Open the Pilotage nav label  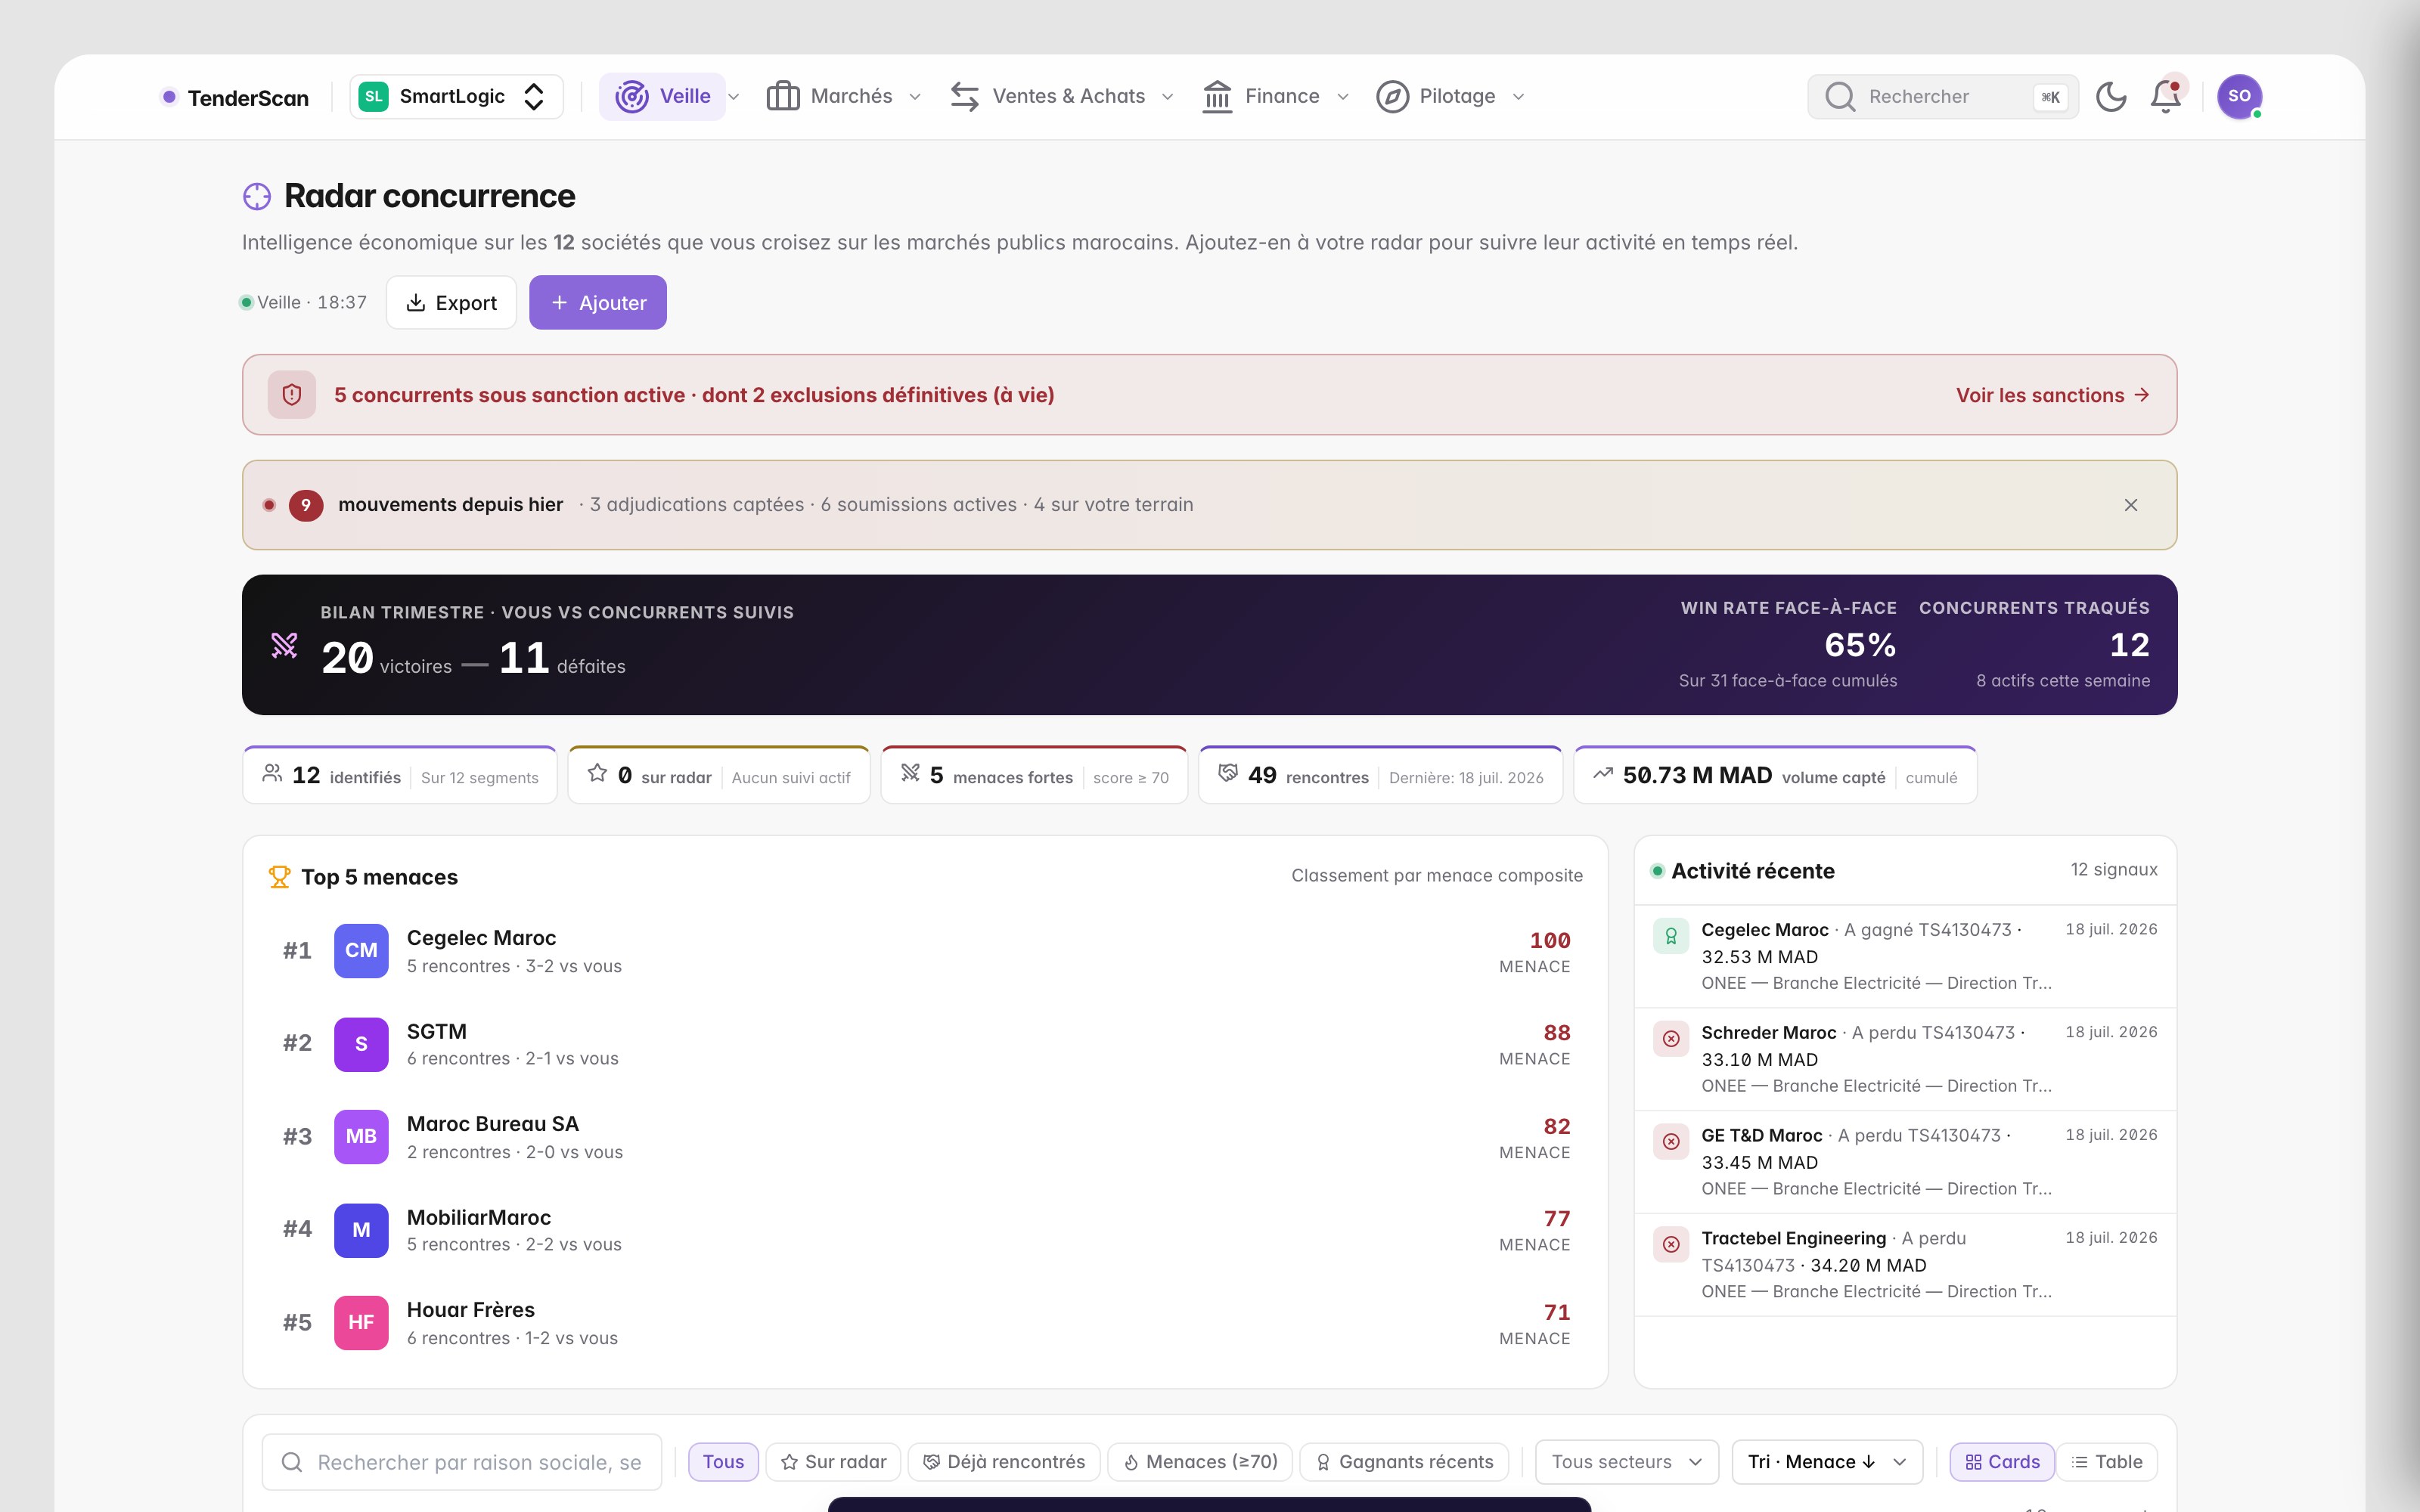[1457, 96]
